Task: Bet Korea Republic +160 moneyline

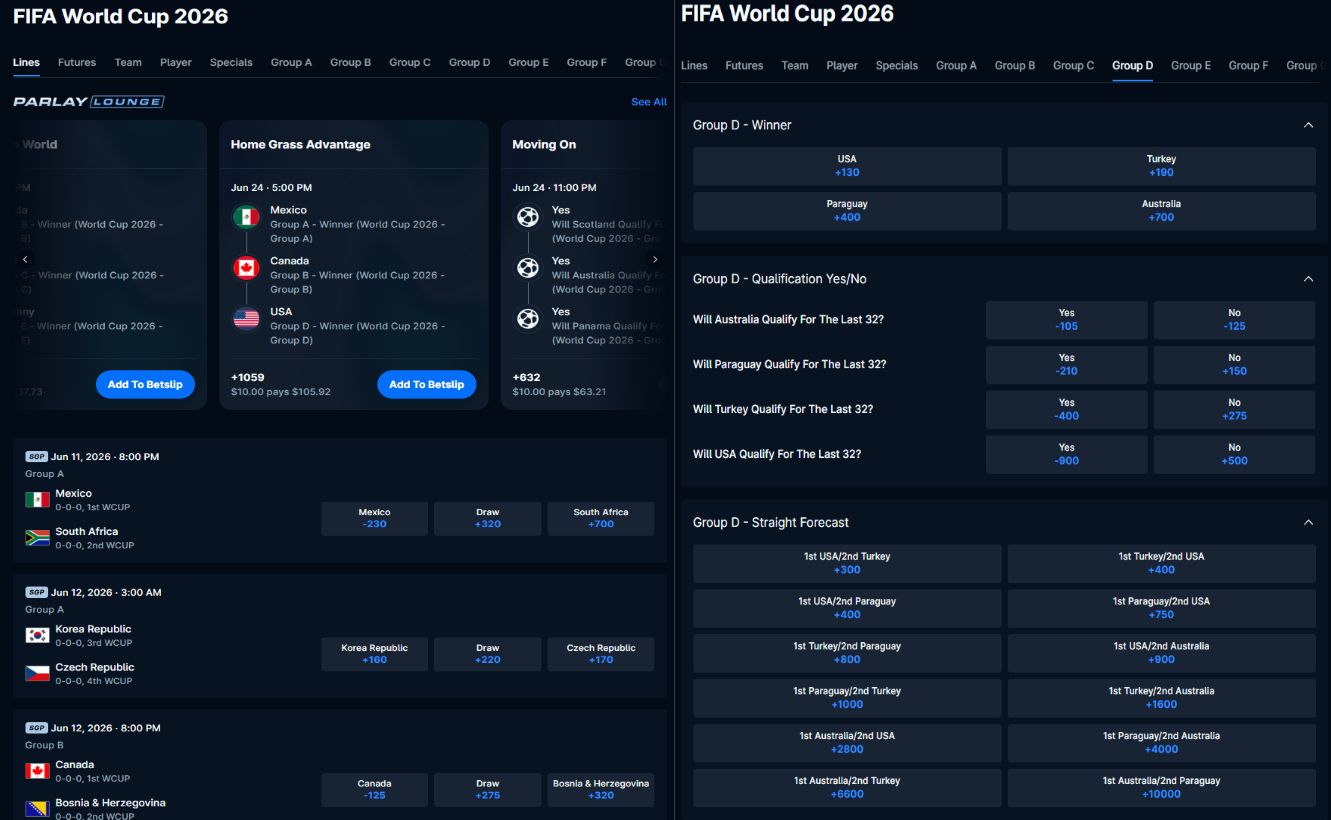Action: [x=374, y=654]
